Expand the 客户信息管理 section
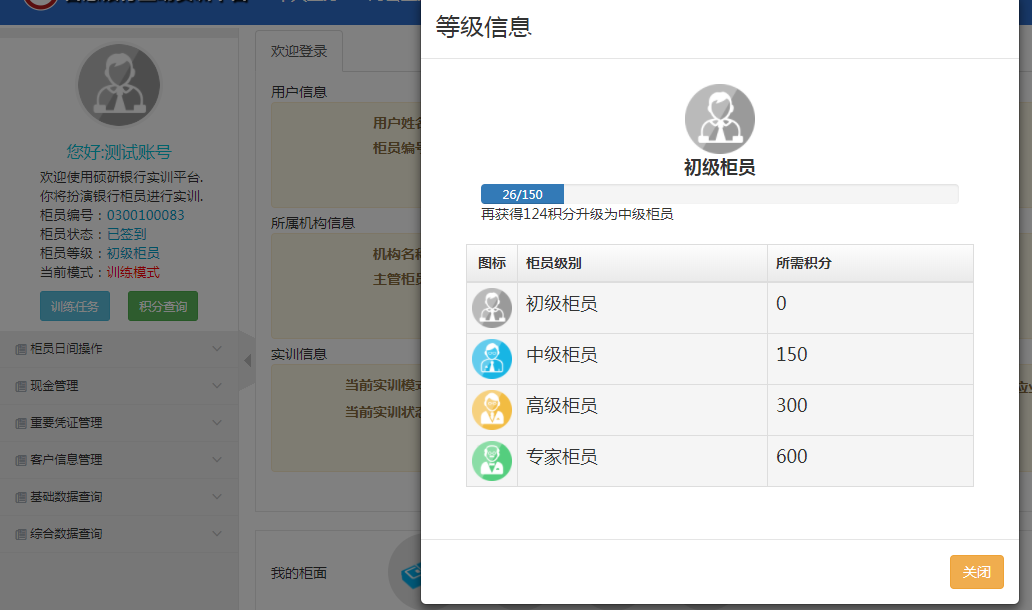This screenshot has height=610, width=1032. [119, 460]
